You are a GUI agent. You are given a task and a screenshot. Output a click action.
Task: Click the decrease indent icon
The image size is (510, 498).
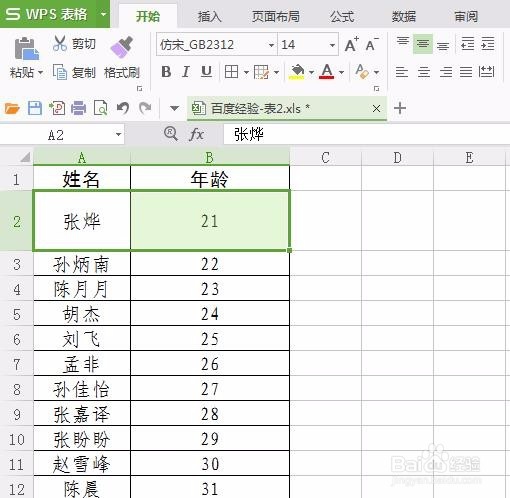(467, 44)
